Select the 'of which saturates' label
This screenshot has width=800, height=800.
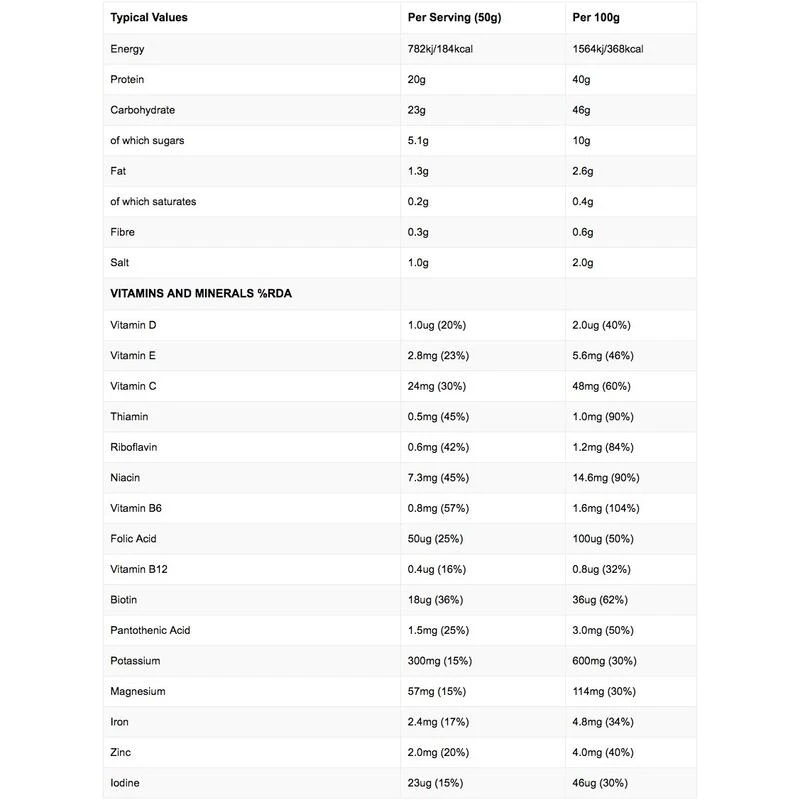153,201
